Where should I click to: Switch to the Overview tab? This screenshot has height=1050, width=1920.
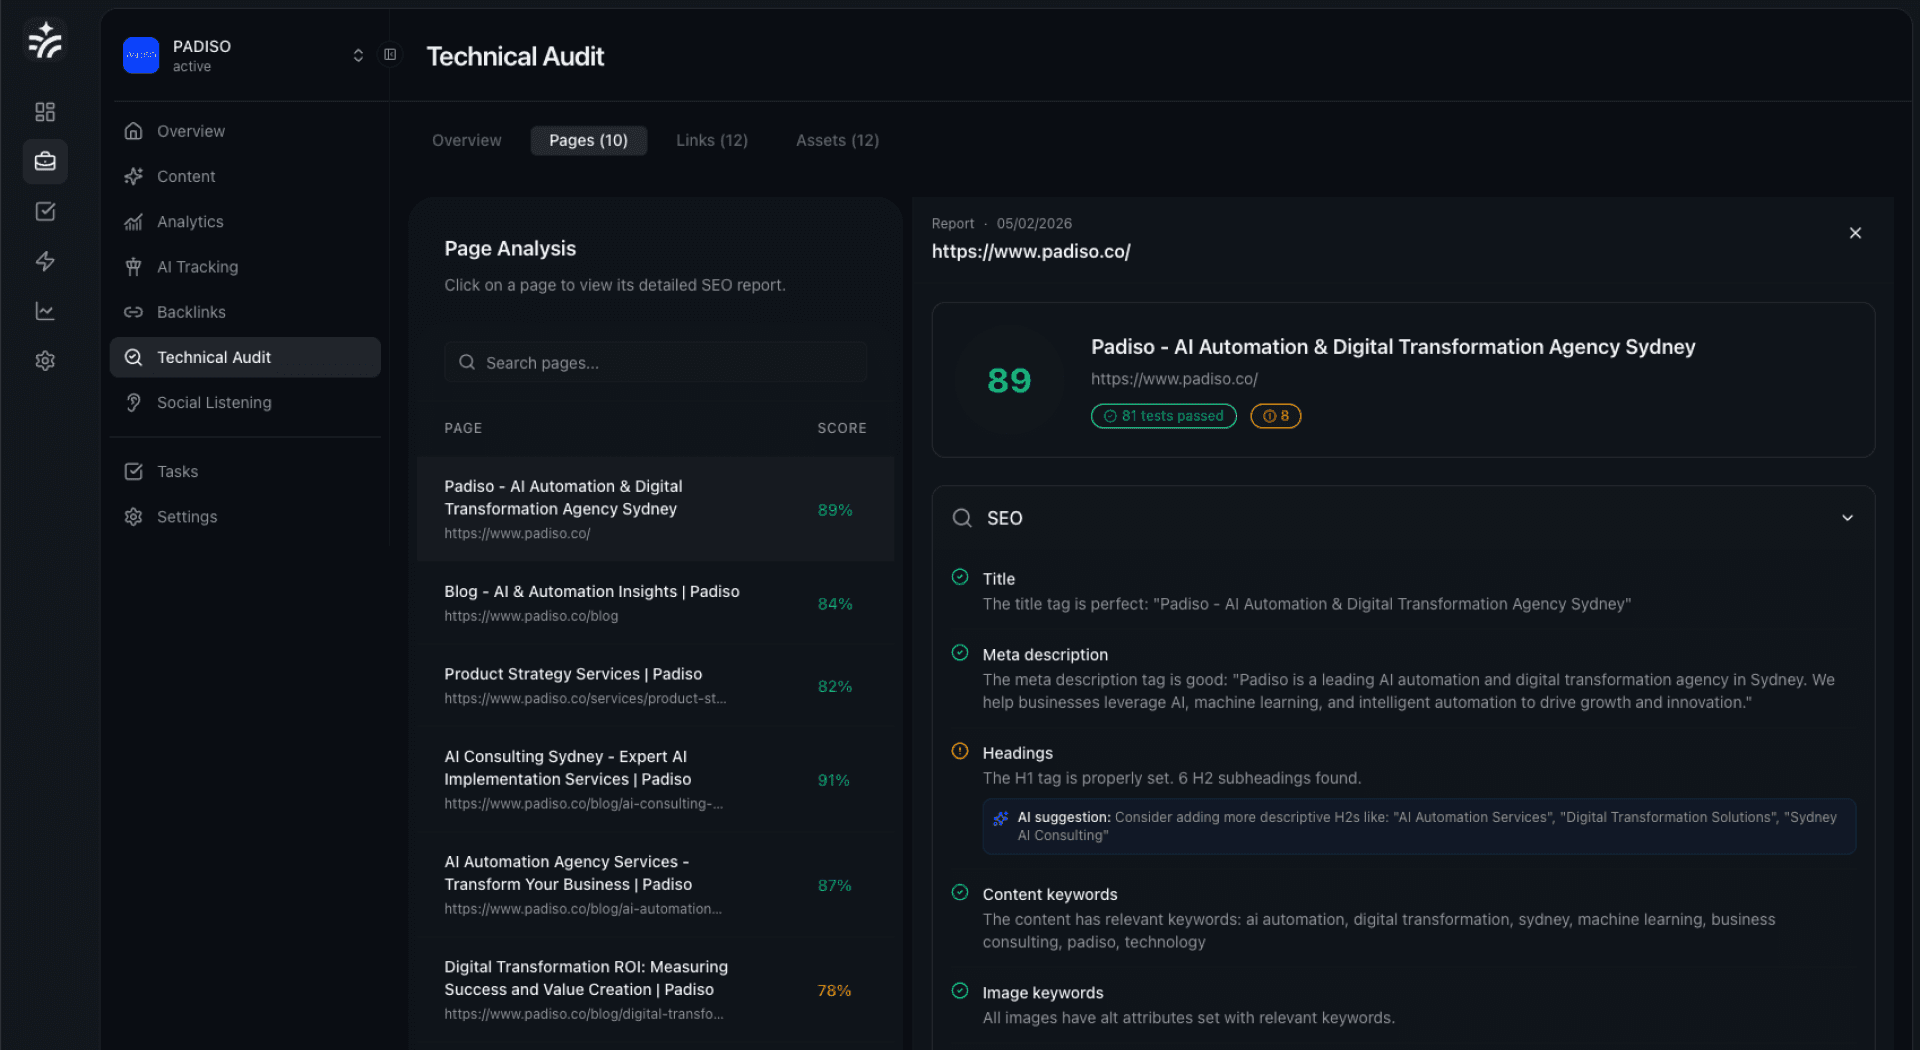coord(467,140)
